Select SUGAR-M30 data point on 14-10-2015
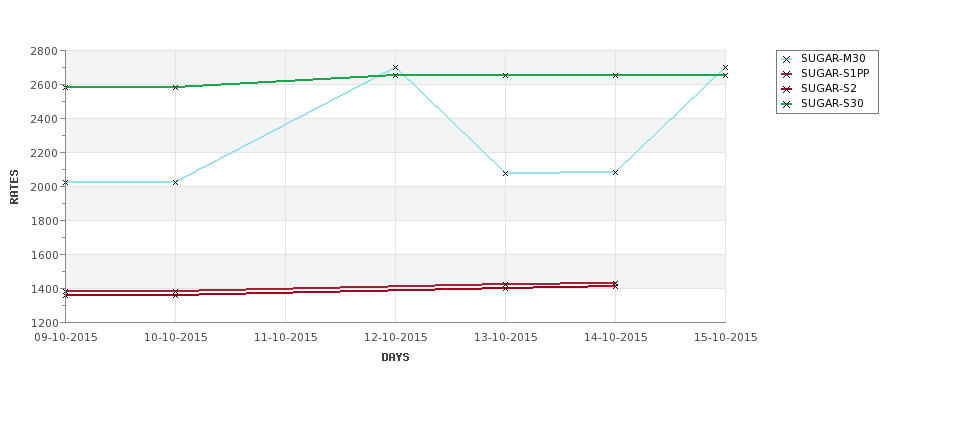Screen dimensions: 975x429 click(x=616, y=172)
